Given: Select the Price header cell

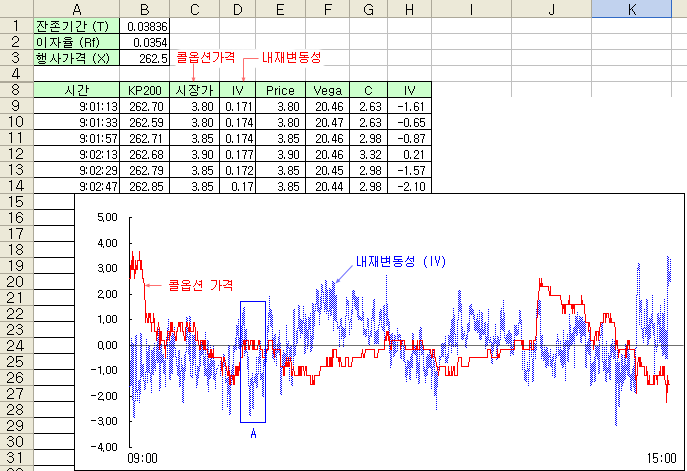Looking at the screenshot, I should 280,90.
